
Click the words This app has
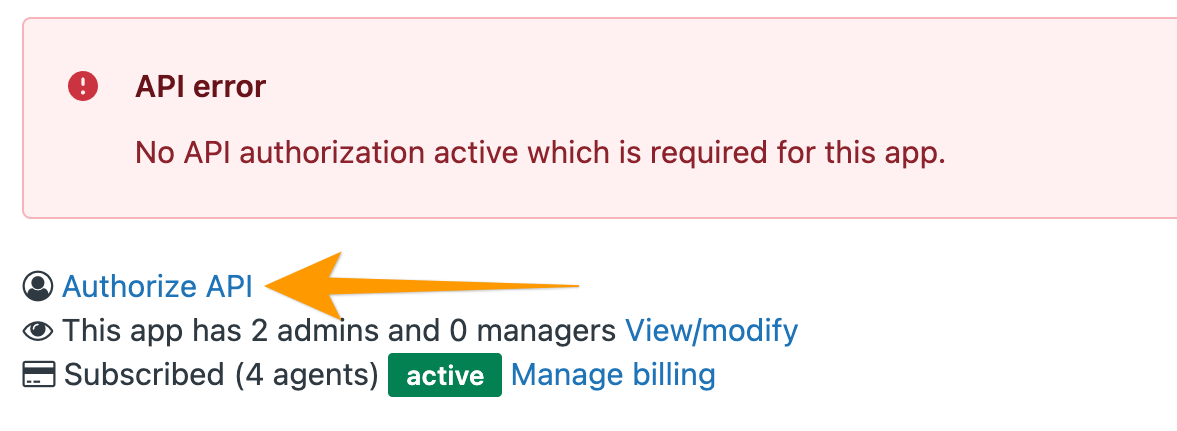point(152,330)
